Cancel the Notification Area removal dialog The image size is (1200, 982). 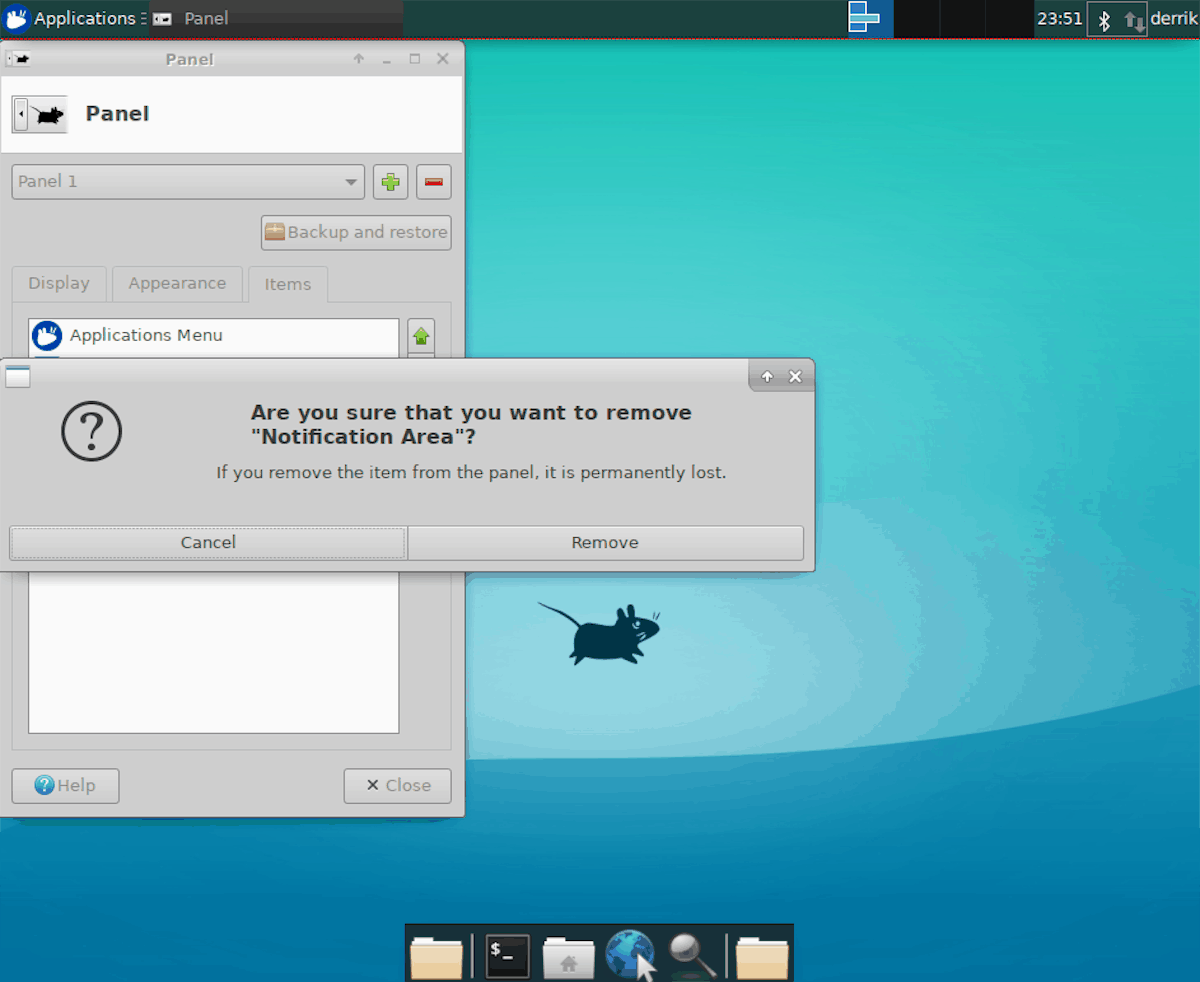tap(207, 542)
